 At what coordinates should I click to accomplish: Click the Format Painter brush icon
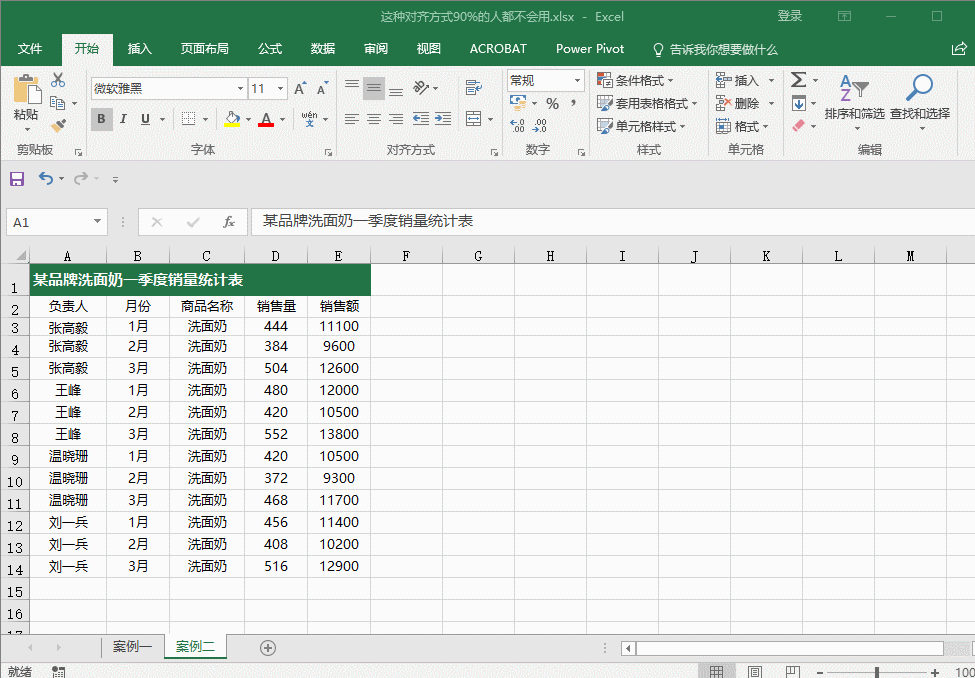coord(58,126)
